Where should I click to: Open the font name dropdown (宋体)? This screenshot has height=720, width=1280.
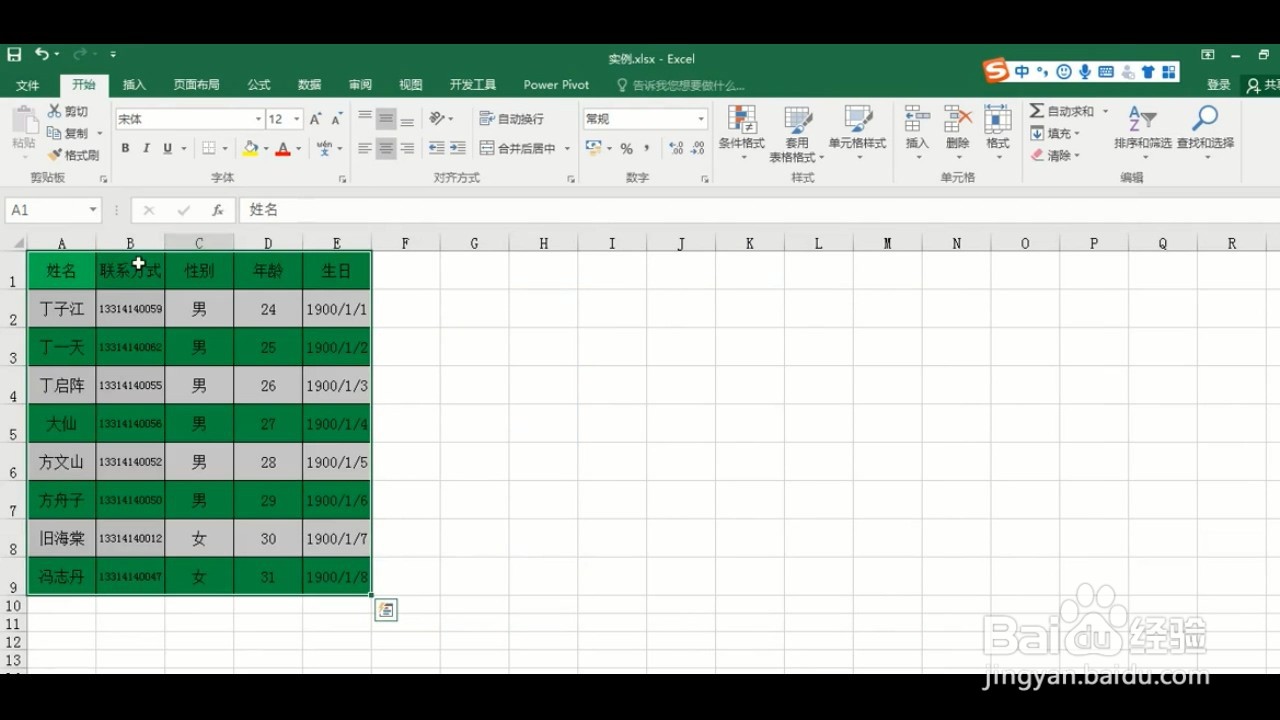[x=257, y=119]
